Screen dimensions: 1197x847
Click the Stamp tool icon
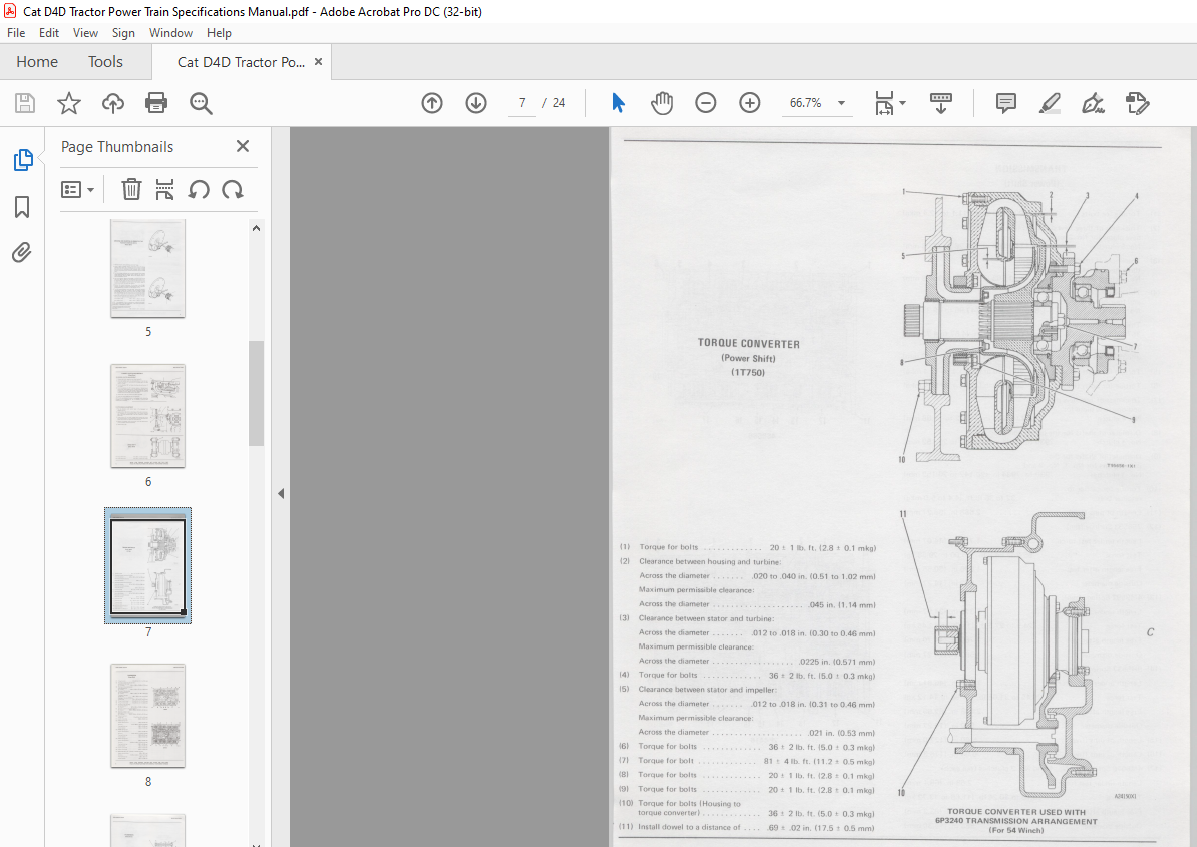(x=1137, y=103)
